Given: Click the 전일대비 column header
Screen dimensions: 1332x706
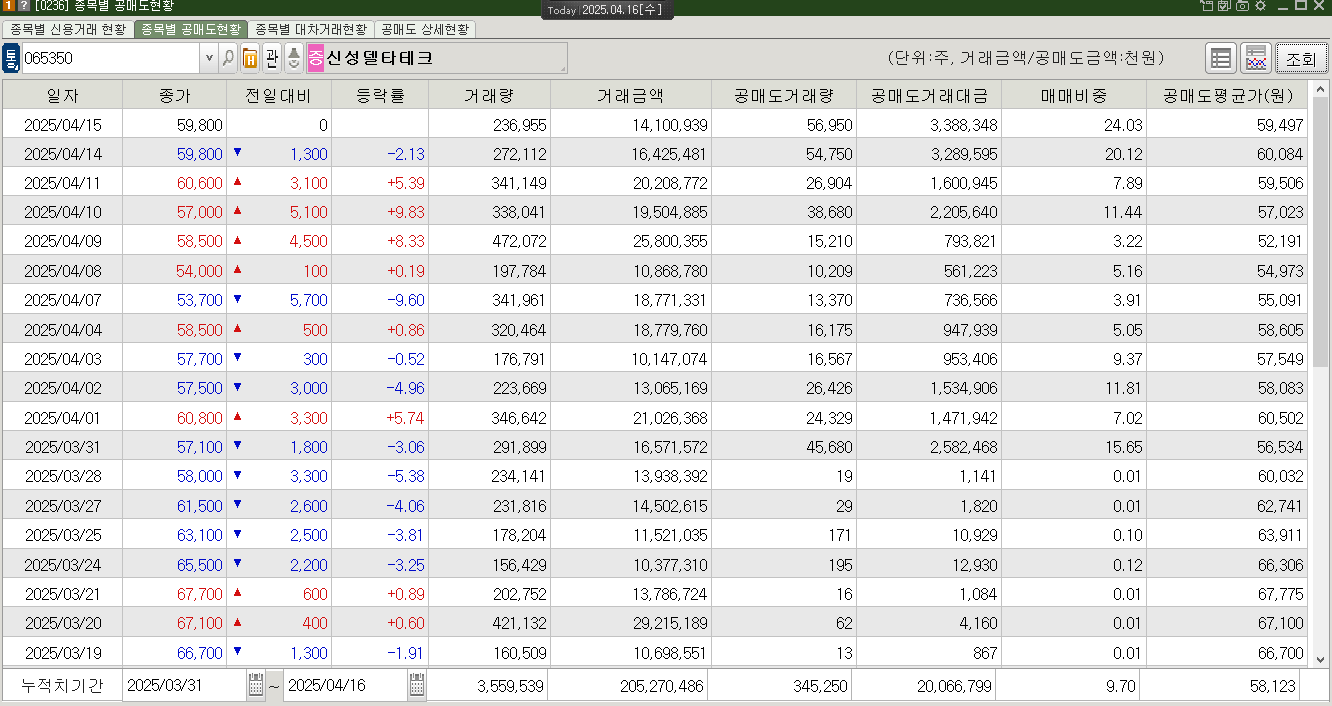Looking at the screenshot, I should pos(279,96).
